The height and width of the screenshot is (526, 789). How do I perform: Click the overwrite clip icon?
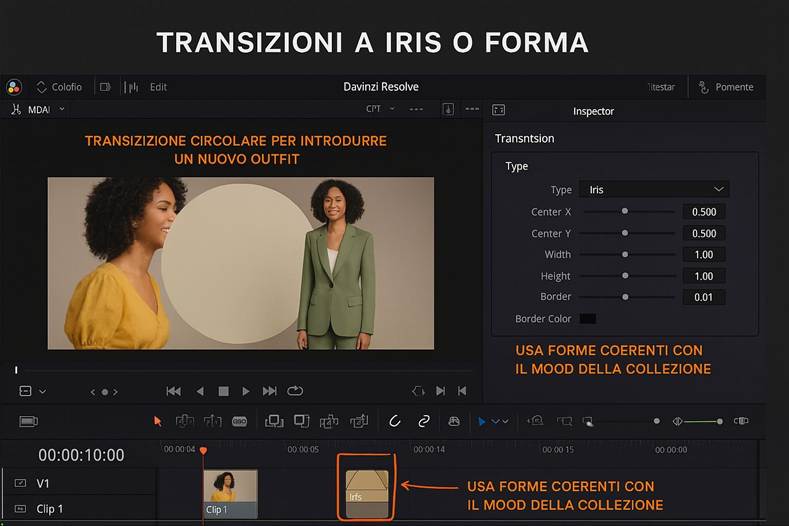301,421
